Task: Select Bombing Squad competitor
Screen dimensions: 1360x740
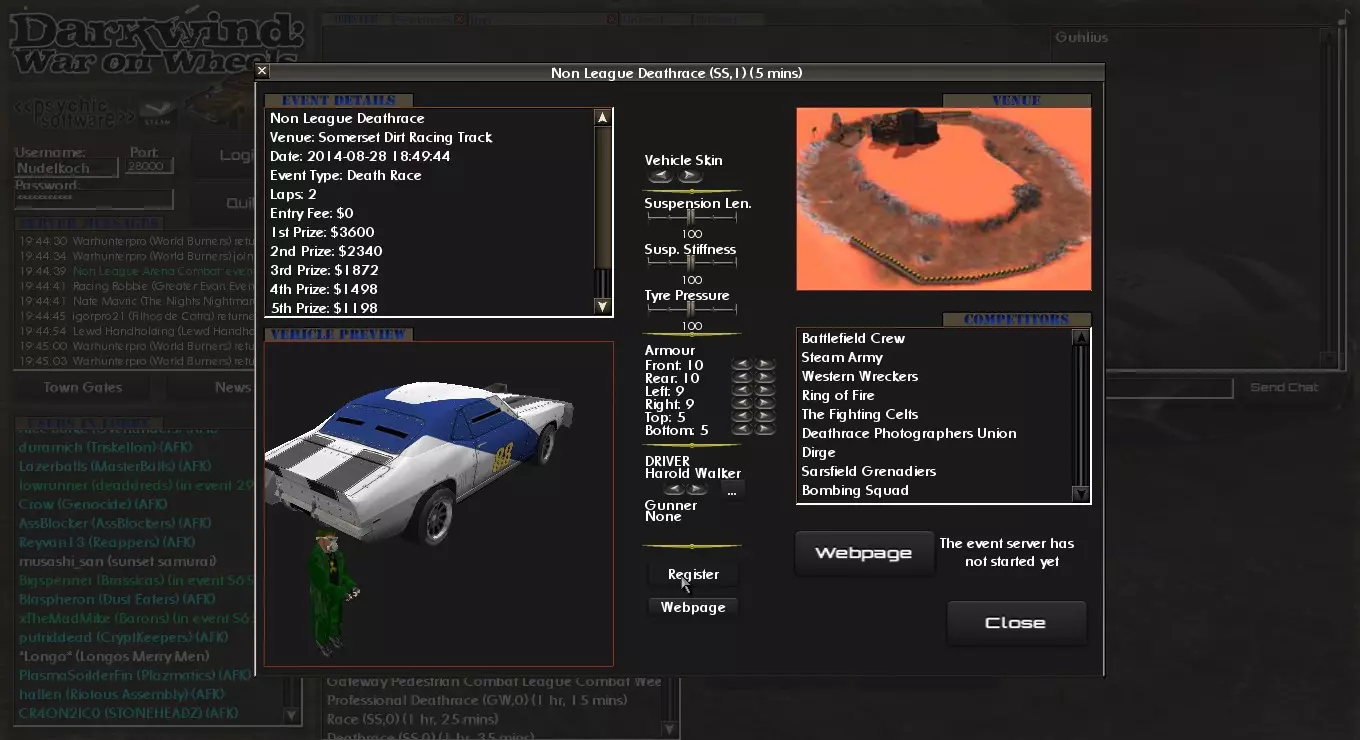Action: click(x=855, y=490)
